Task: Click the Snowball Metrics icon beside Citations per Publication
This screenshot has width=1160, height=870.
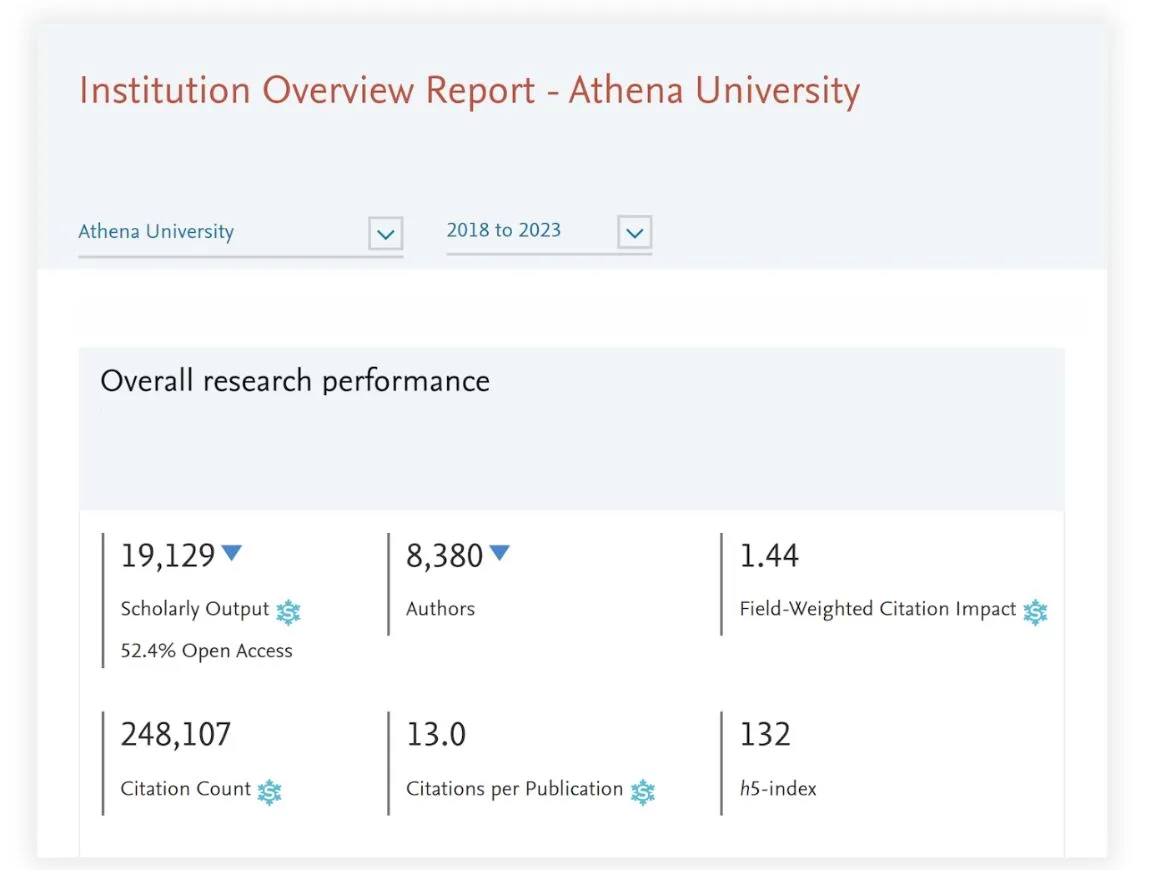Action: coord(644,792)
